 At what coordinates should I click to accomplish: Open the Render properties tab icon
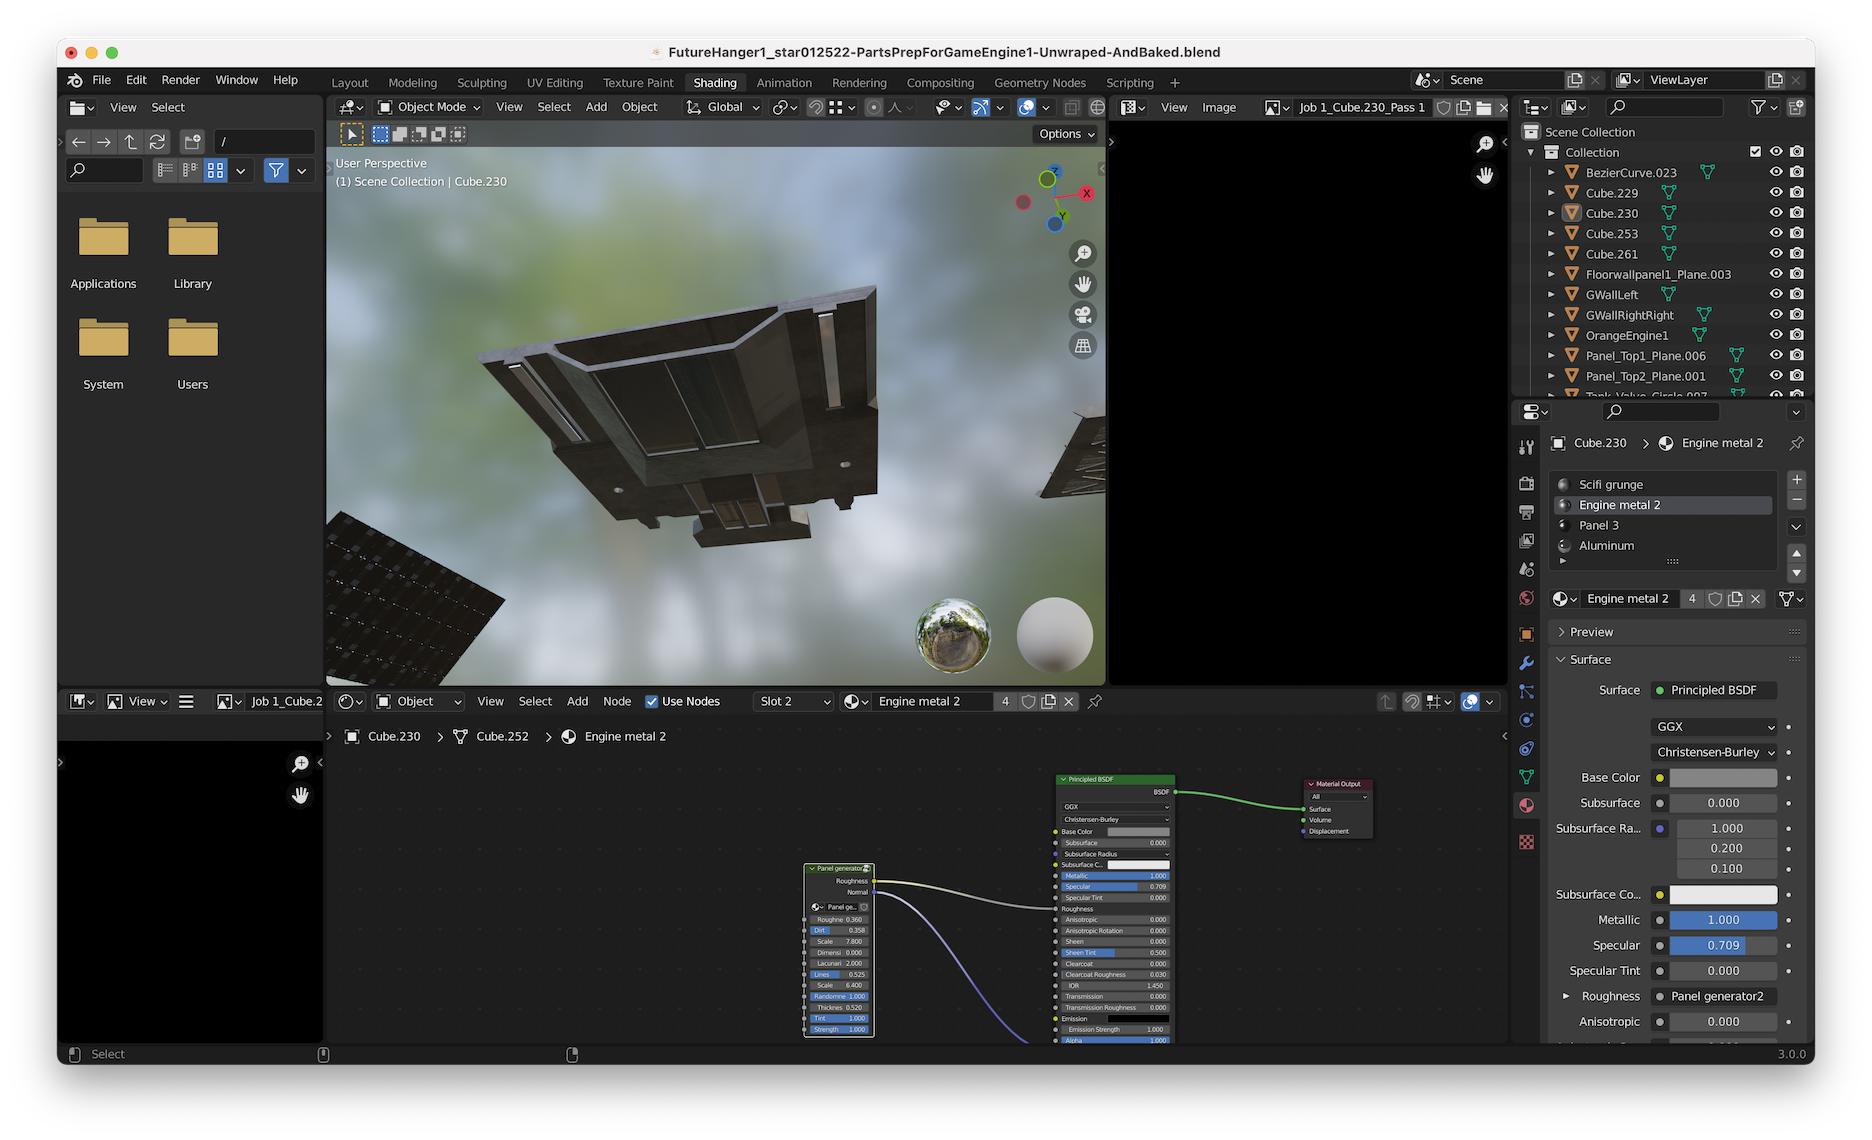pos(1526,484)
